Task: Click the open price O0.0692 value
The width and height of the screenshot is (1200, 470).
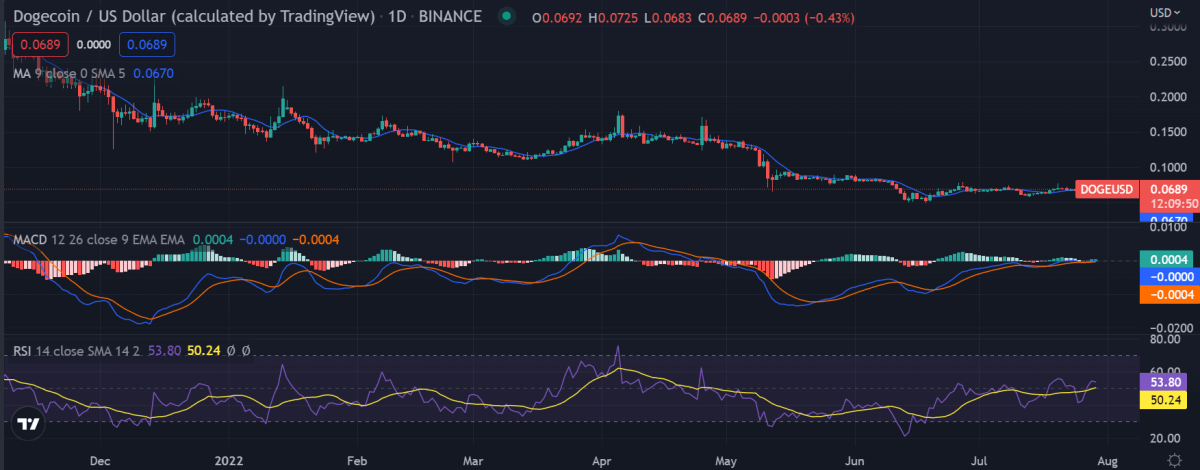Action: pyautogui.click(x=558, y=17)
